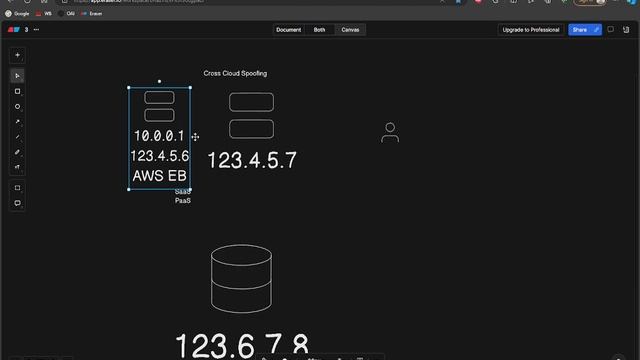Open Eraser bookmark in bookmarks bar
The width and height of the screenshot is (640, 360).
click(x=92, y=13)
